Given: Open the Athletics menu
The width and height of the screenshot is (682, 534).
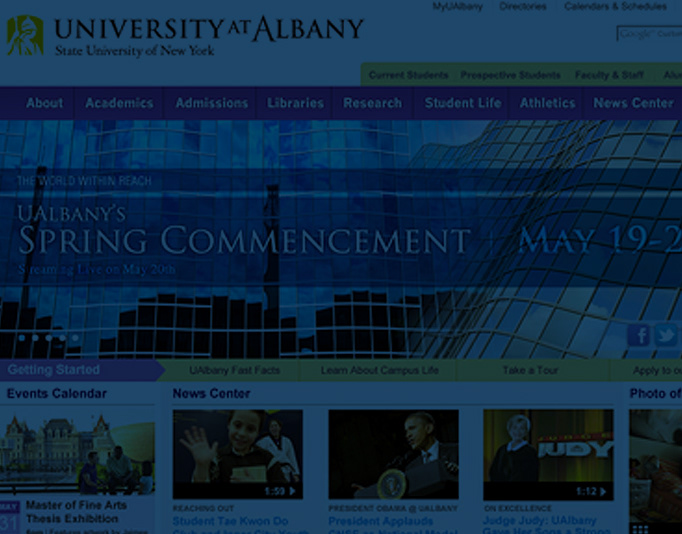Looking at the screenshot, I should coord(548,103).
